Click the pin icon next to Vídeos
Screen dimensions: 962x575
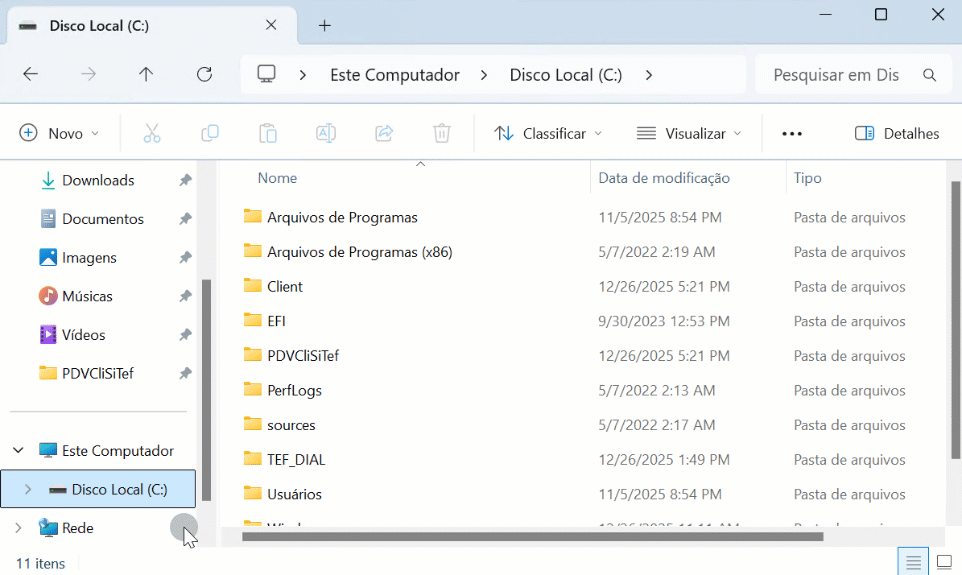pyautogui.click(x=185, y=335)
